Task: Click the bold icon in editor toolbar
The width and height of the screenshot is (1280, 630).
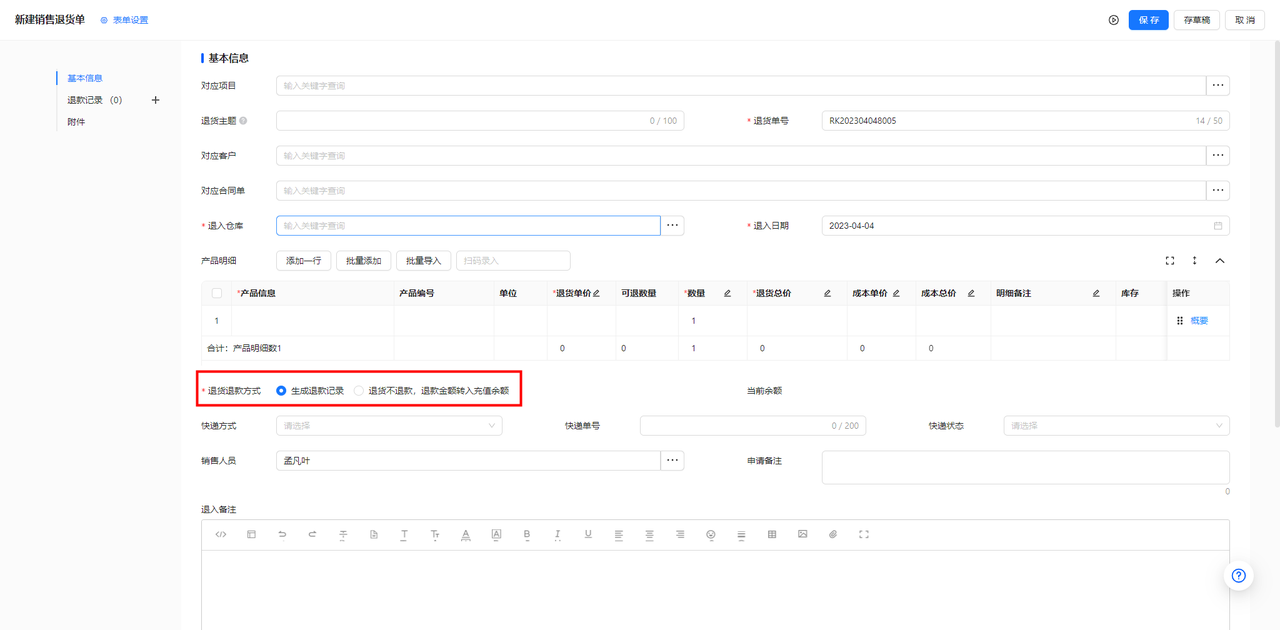Action: [527, 535]
